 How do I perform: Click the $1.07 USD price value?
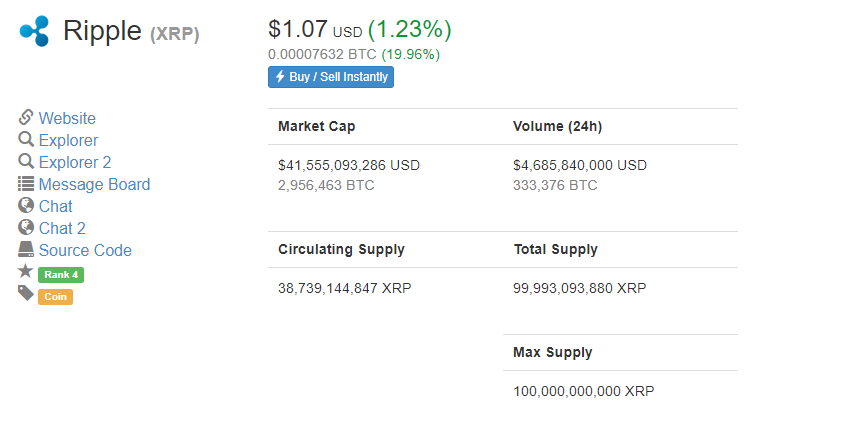(315, 30)
